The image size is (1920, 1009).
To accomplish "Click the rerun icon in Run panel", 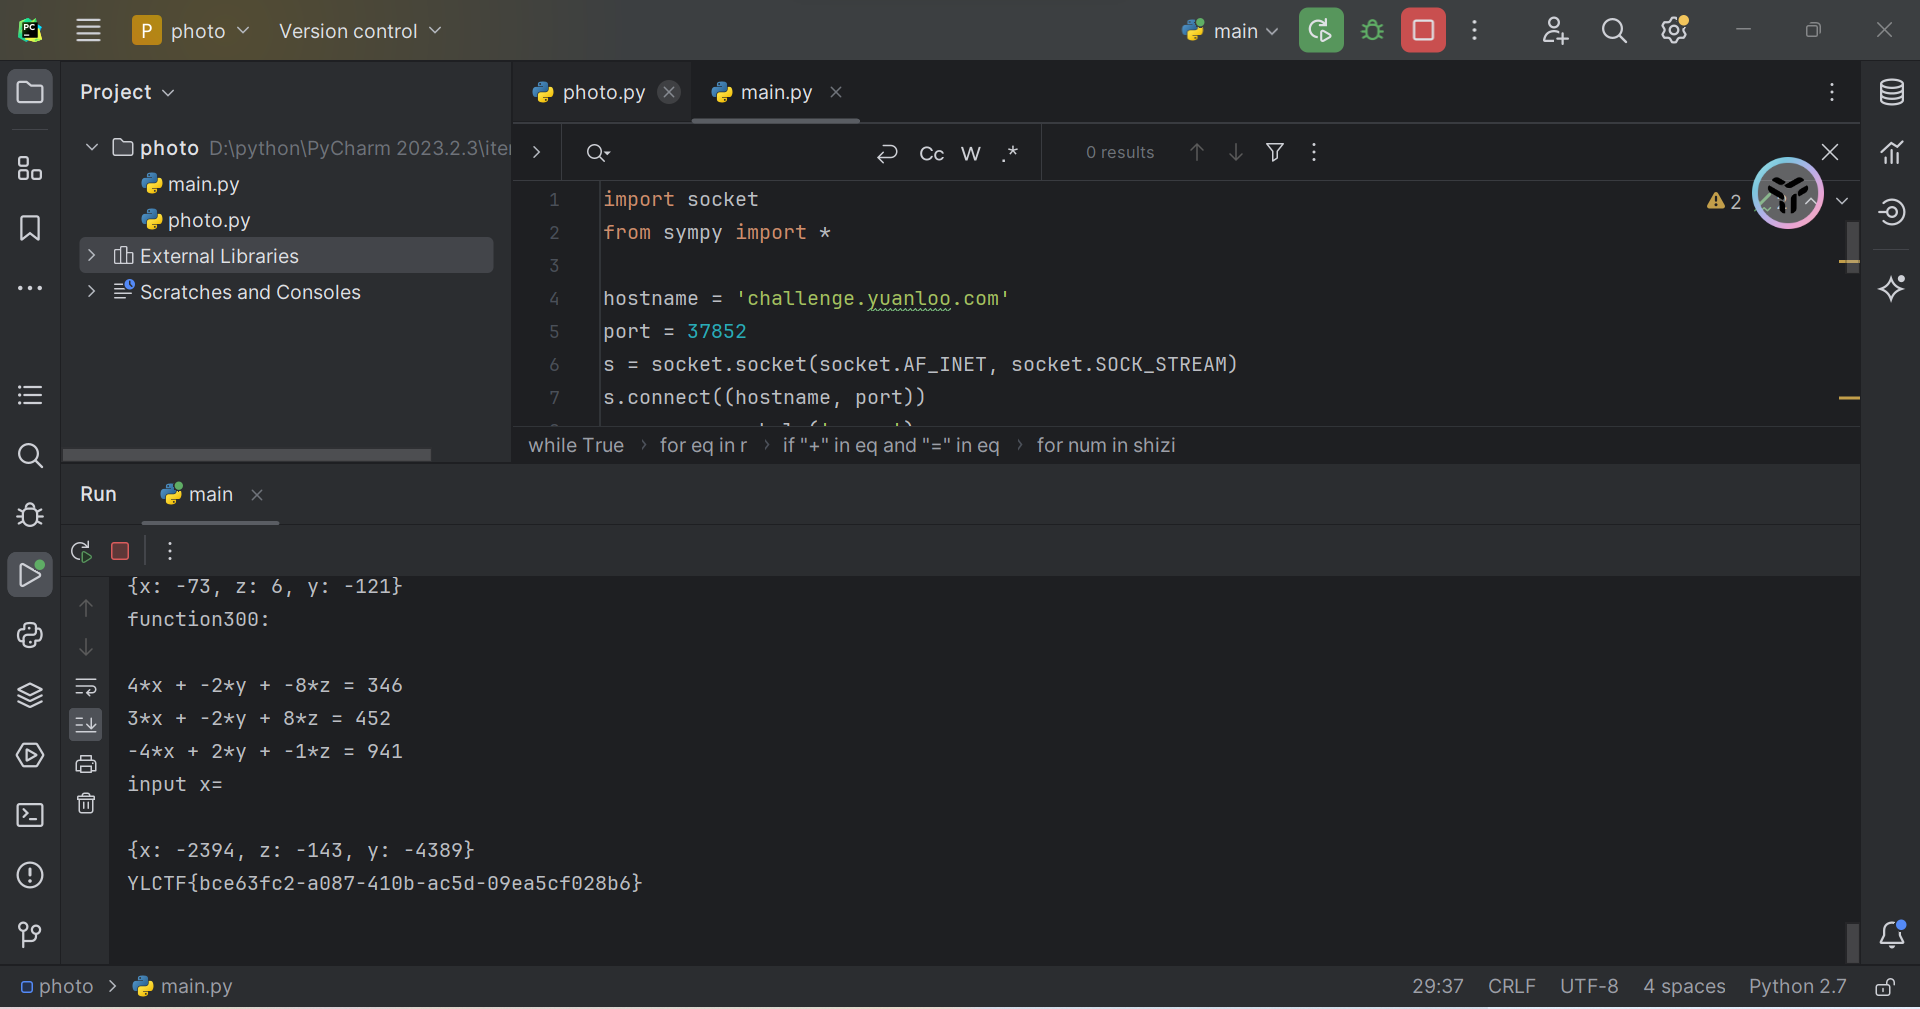I will pyautogui.click(x=81, y=551).
